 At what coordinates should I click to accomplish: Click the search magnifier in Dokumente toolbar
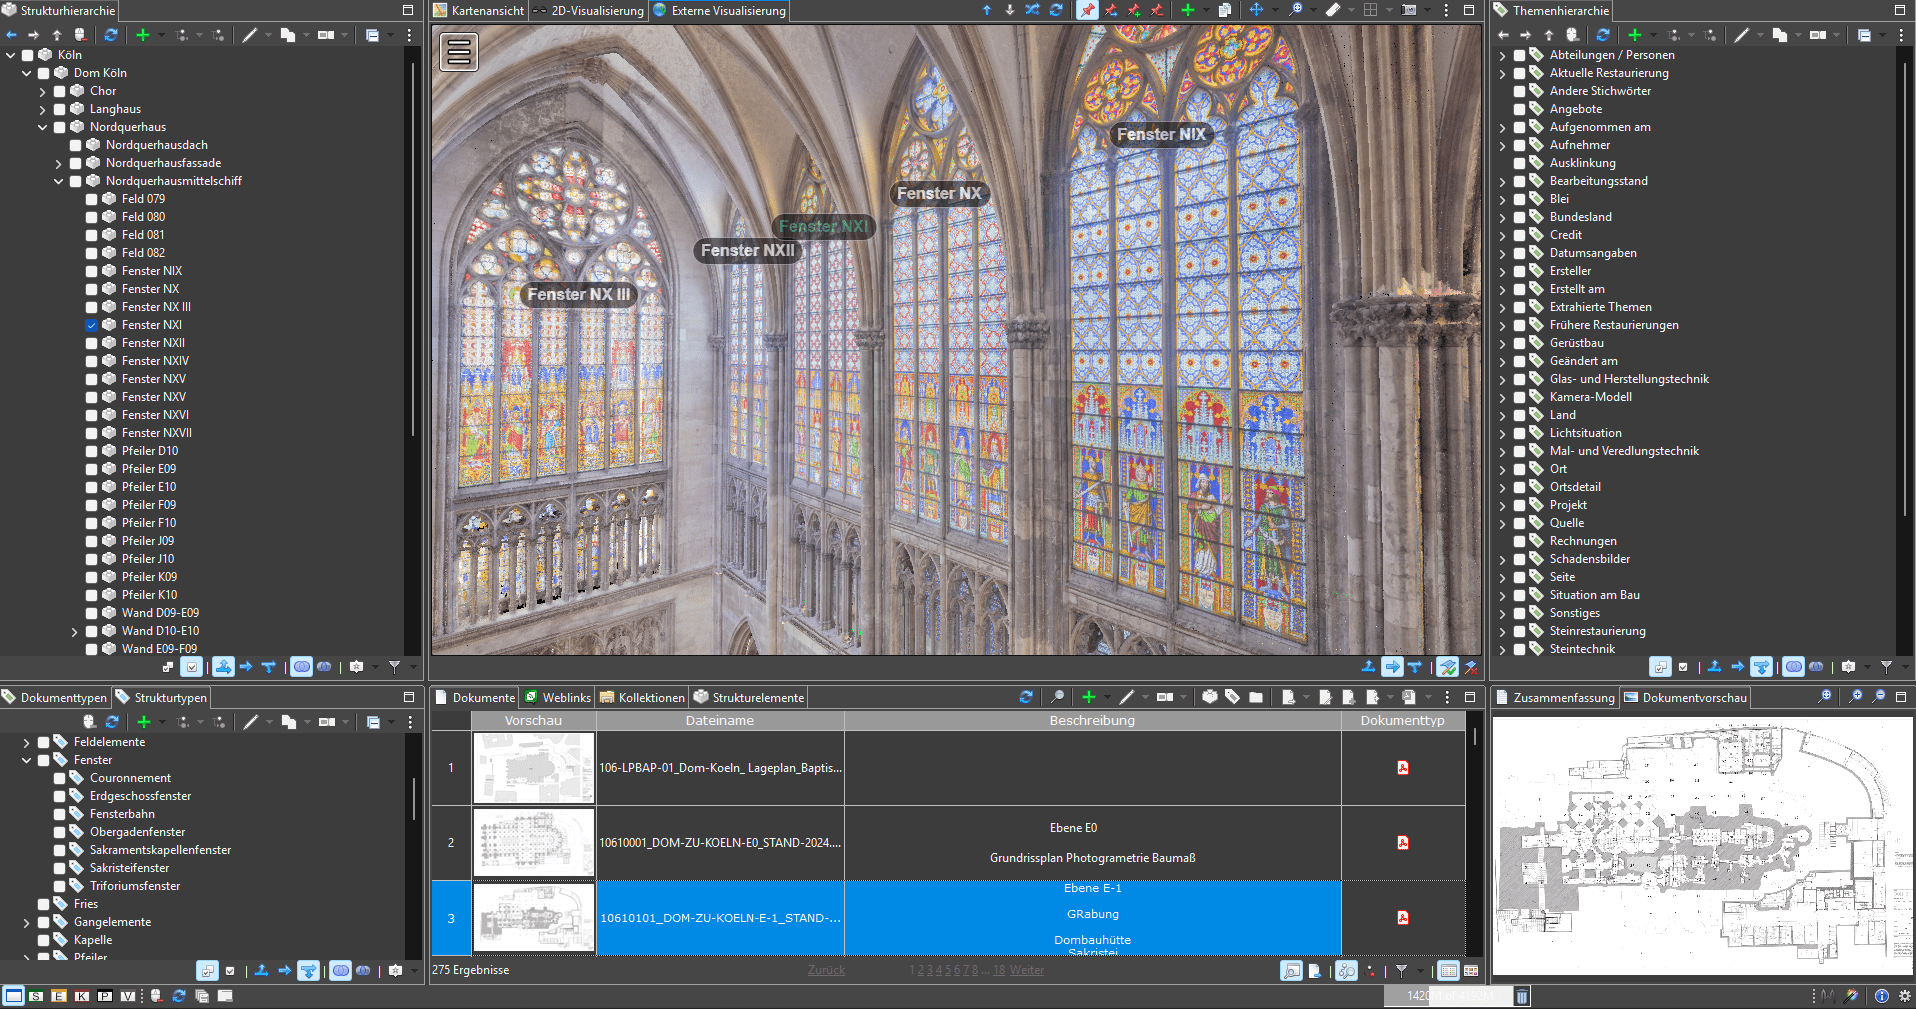click(x=1057, y=697)
